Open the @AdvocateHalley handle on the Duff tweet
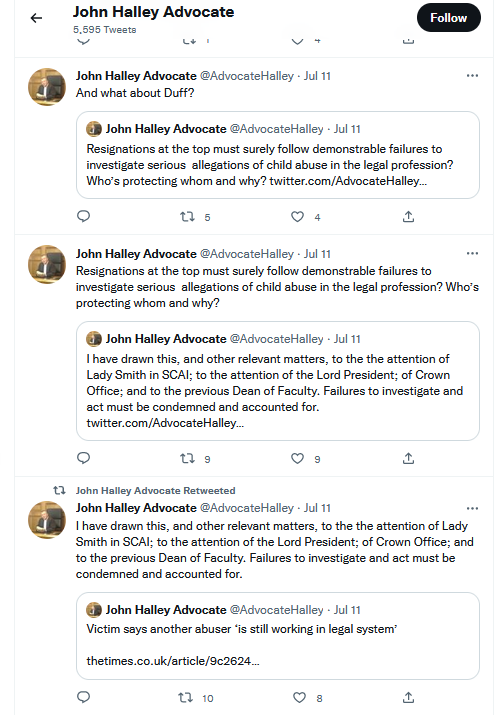The height and width of the screenshot is (715, 495). point(247,76)
